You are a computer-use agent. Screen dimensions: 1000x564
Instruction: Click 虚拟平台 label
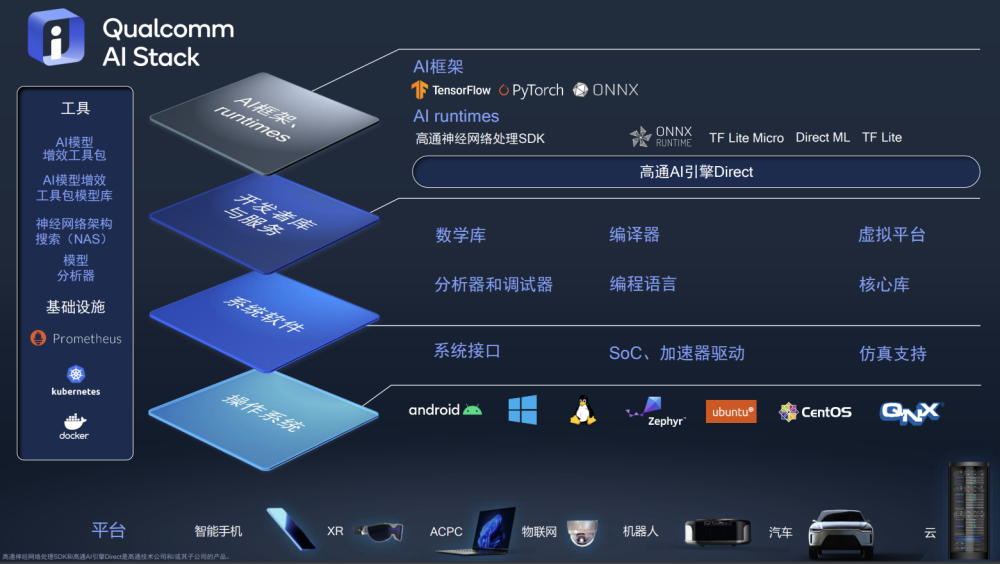pyautogui.click(x=891, y=234)
